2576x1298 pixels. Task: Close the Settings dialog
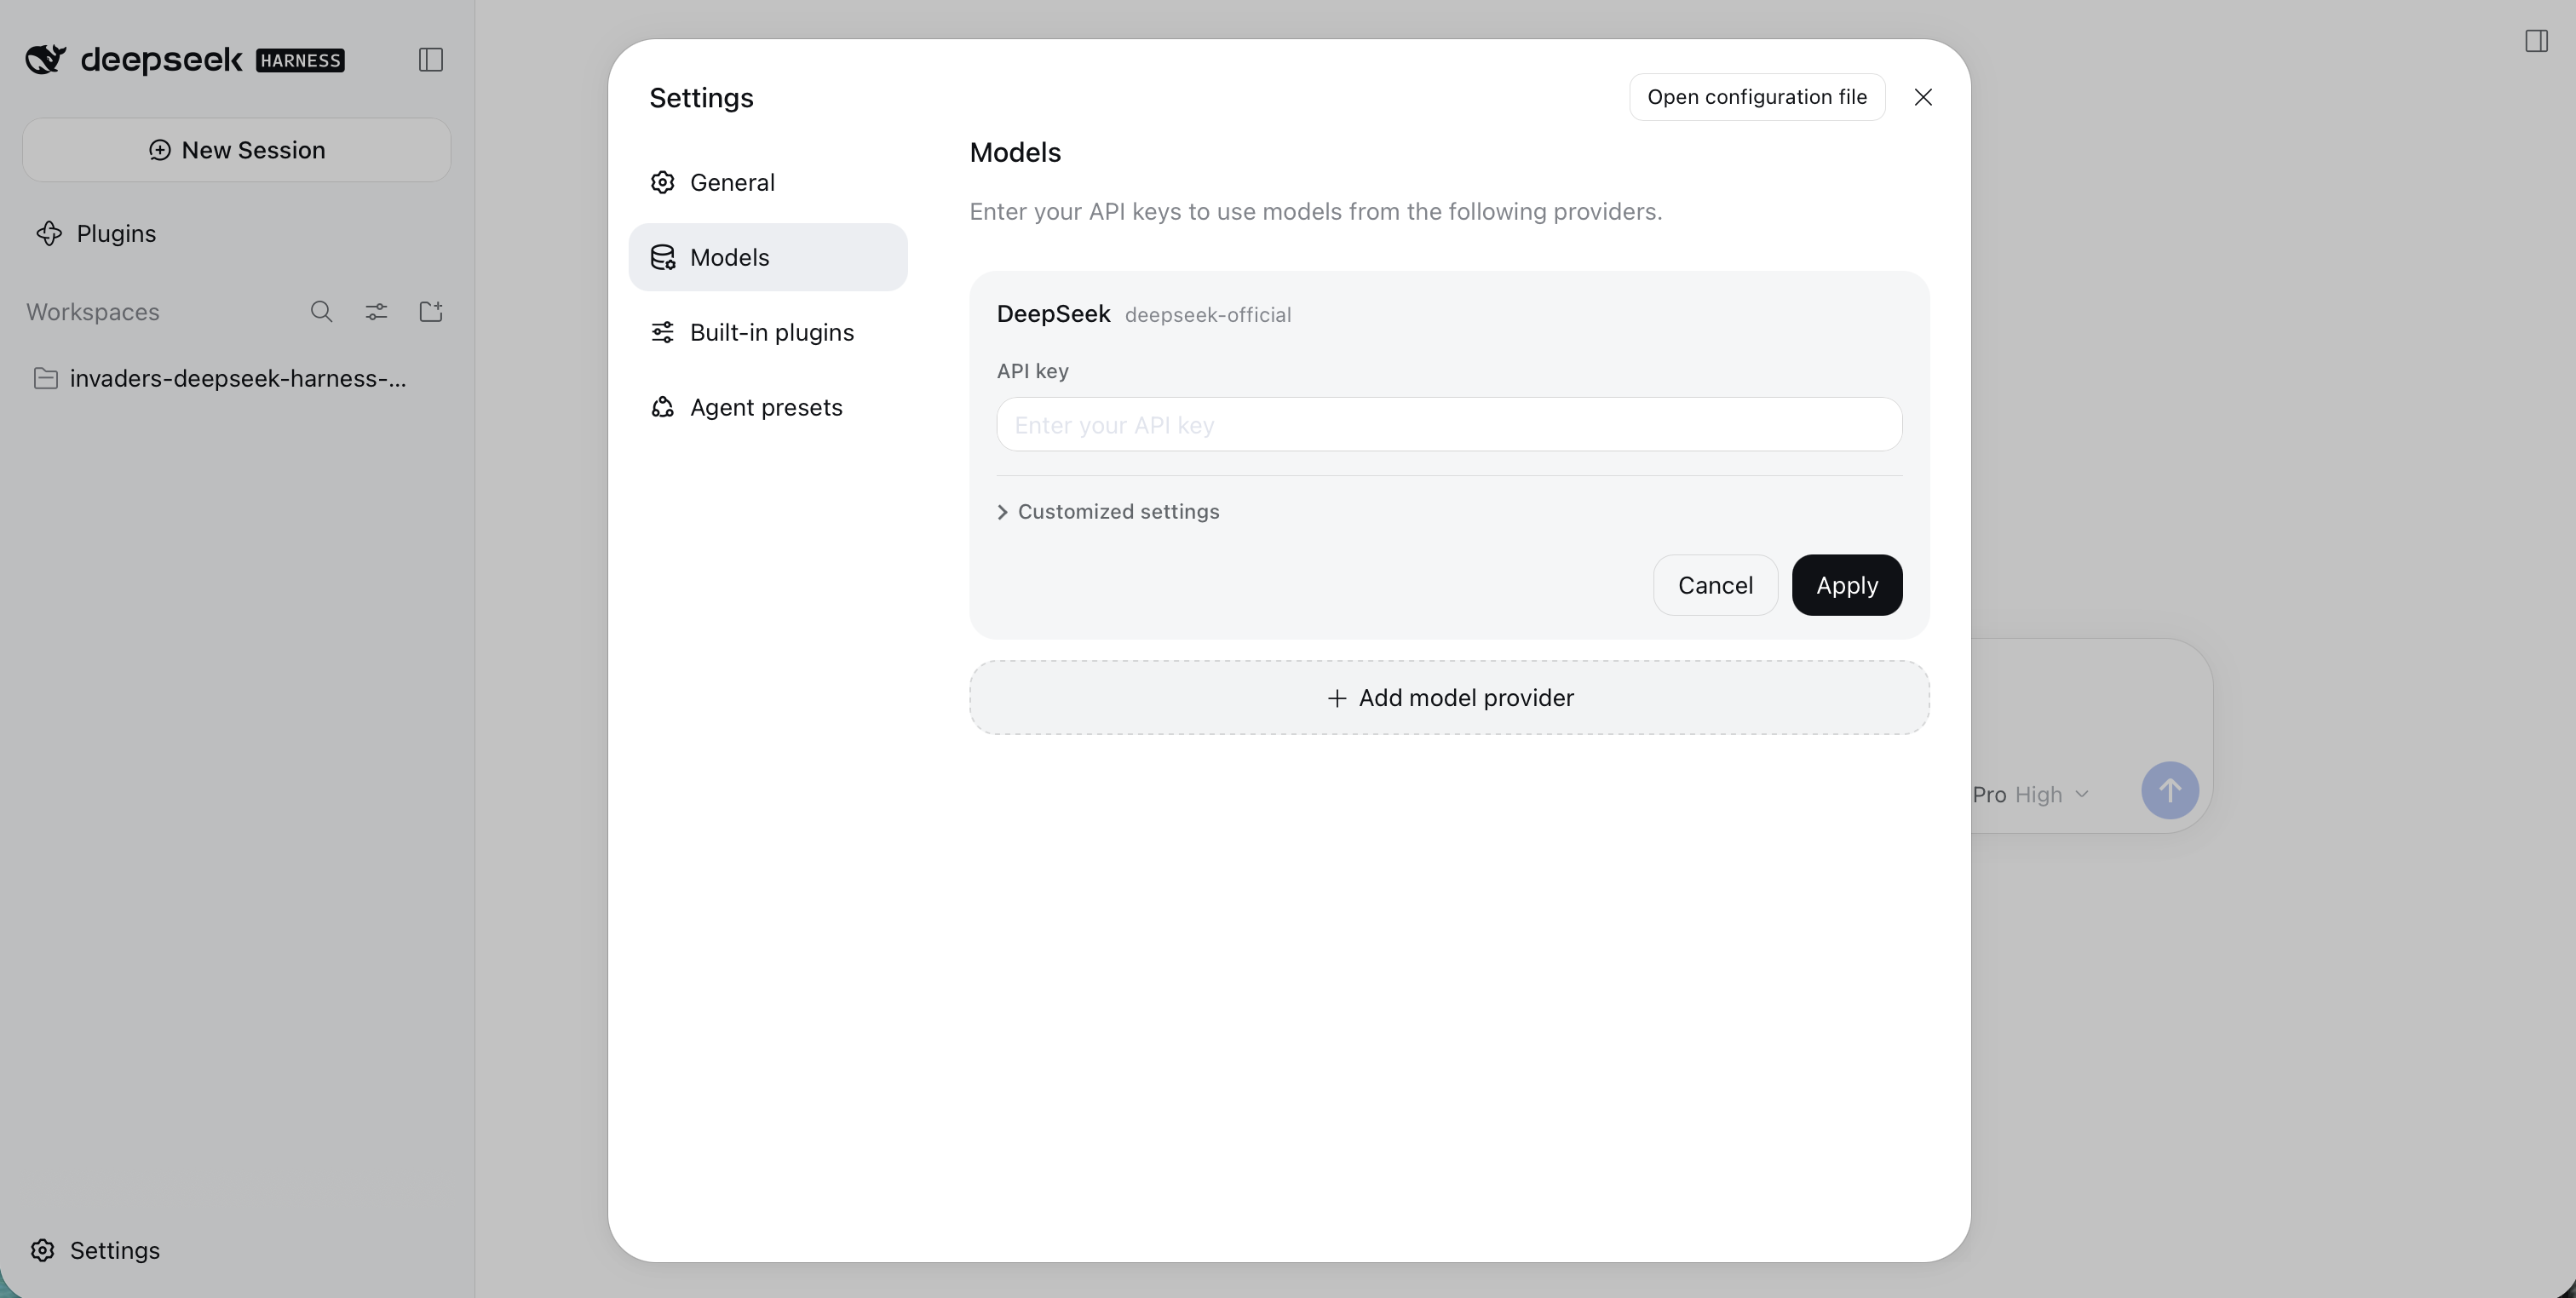(1923, 97)
